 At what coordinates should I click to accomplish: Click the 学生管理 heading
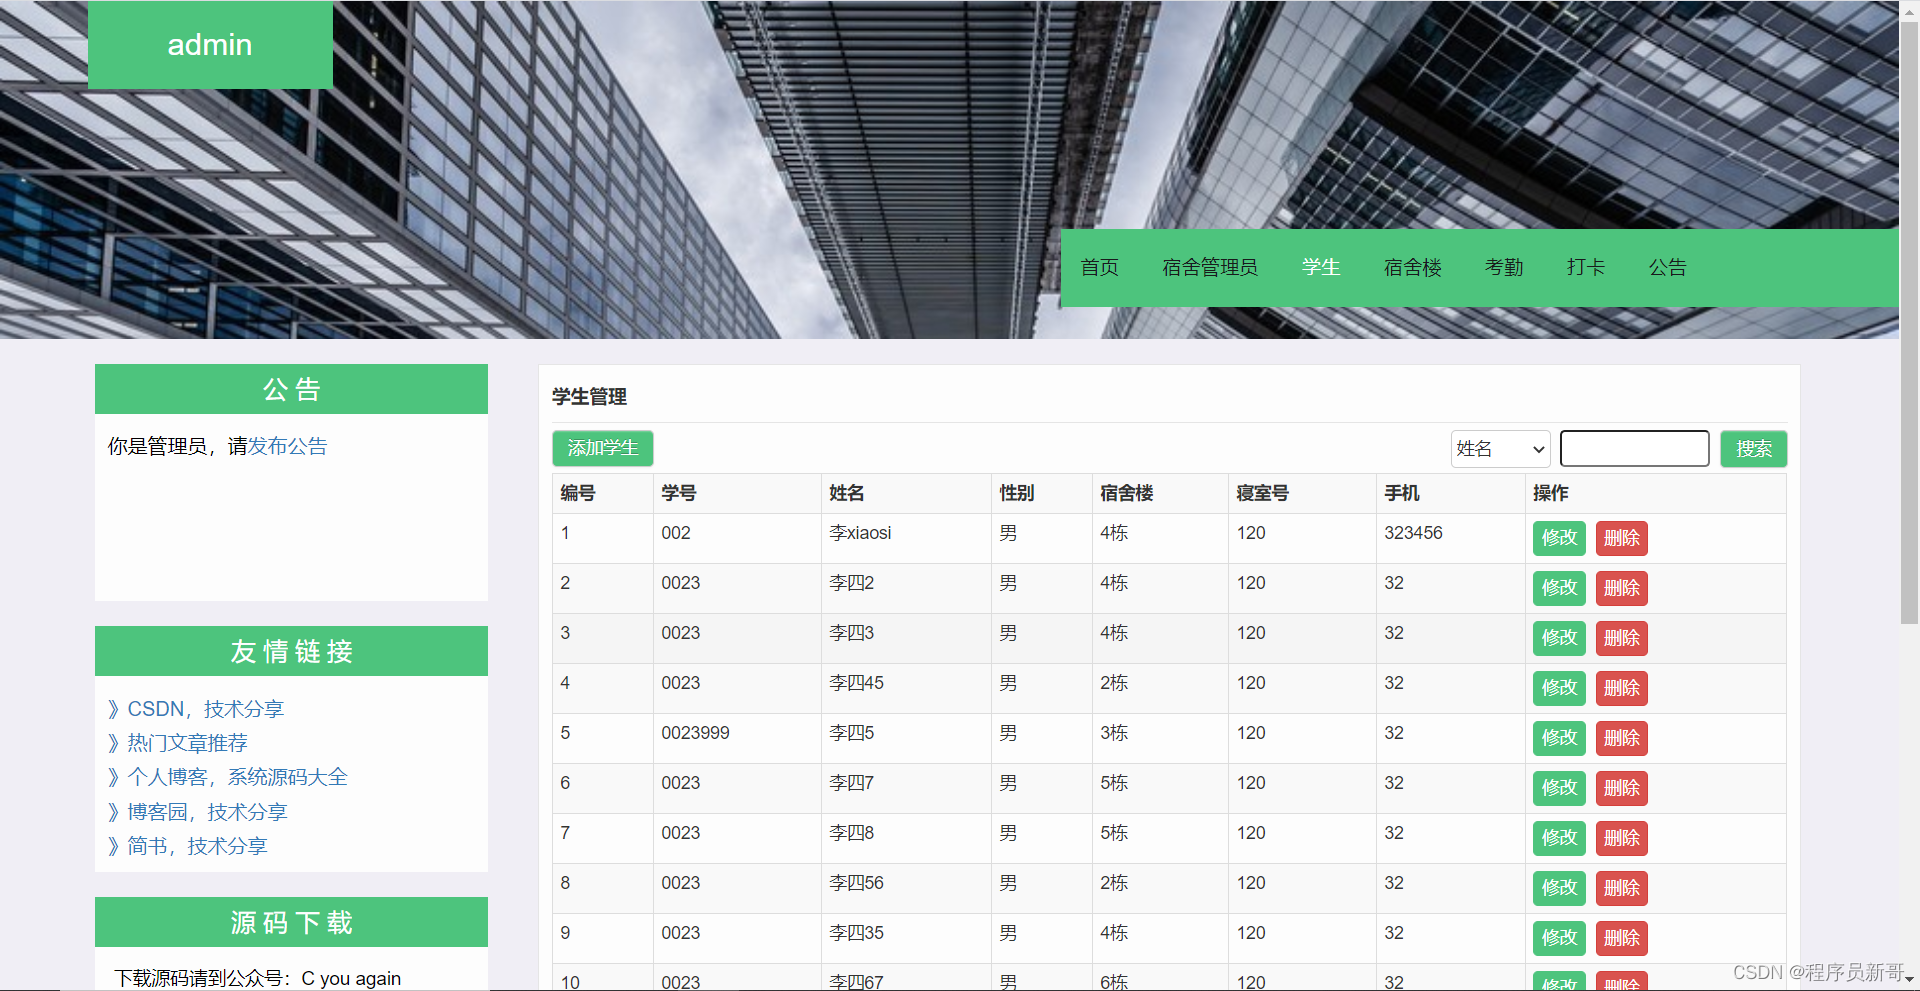pos(590,397)
